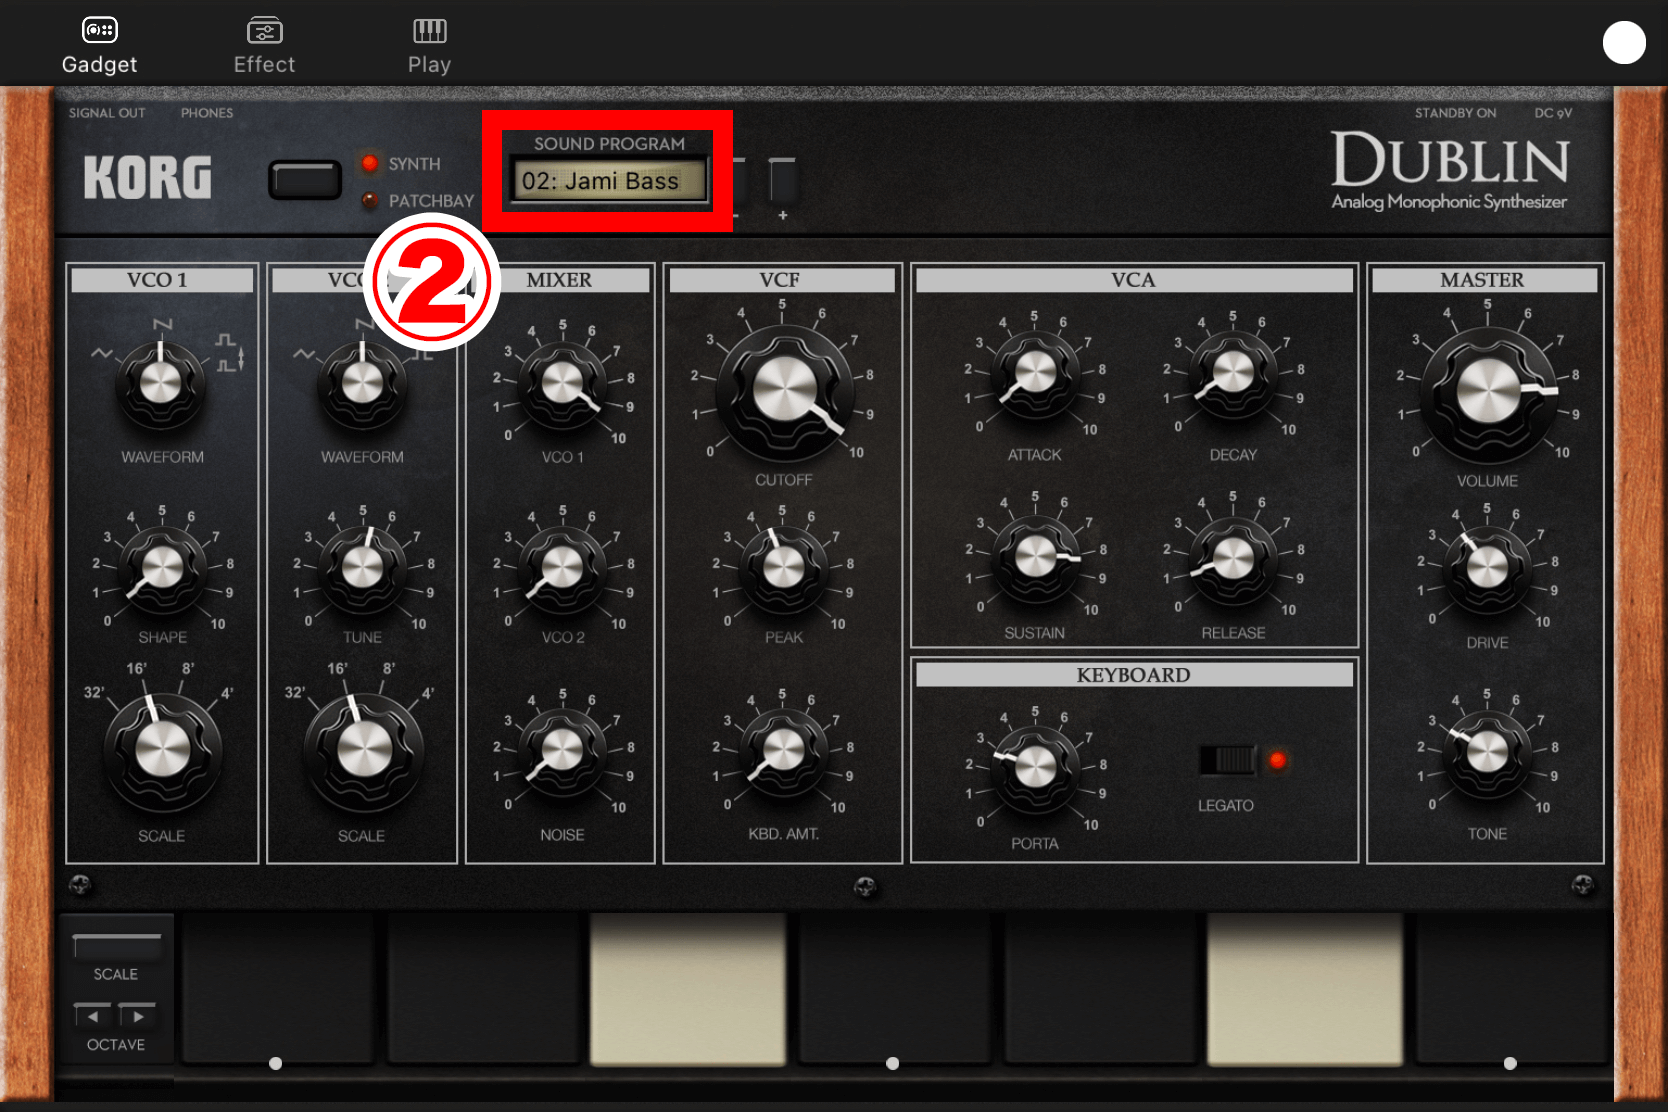Click the VCO 1 SCALE knob
This screenshot has width=1668, height=1112.
(x=161, y=750)
